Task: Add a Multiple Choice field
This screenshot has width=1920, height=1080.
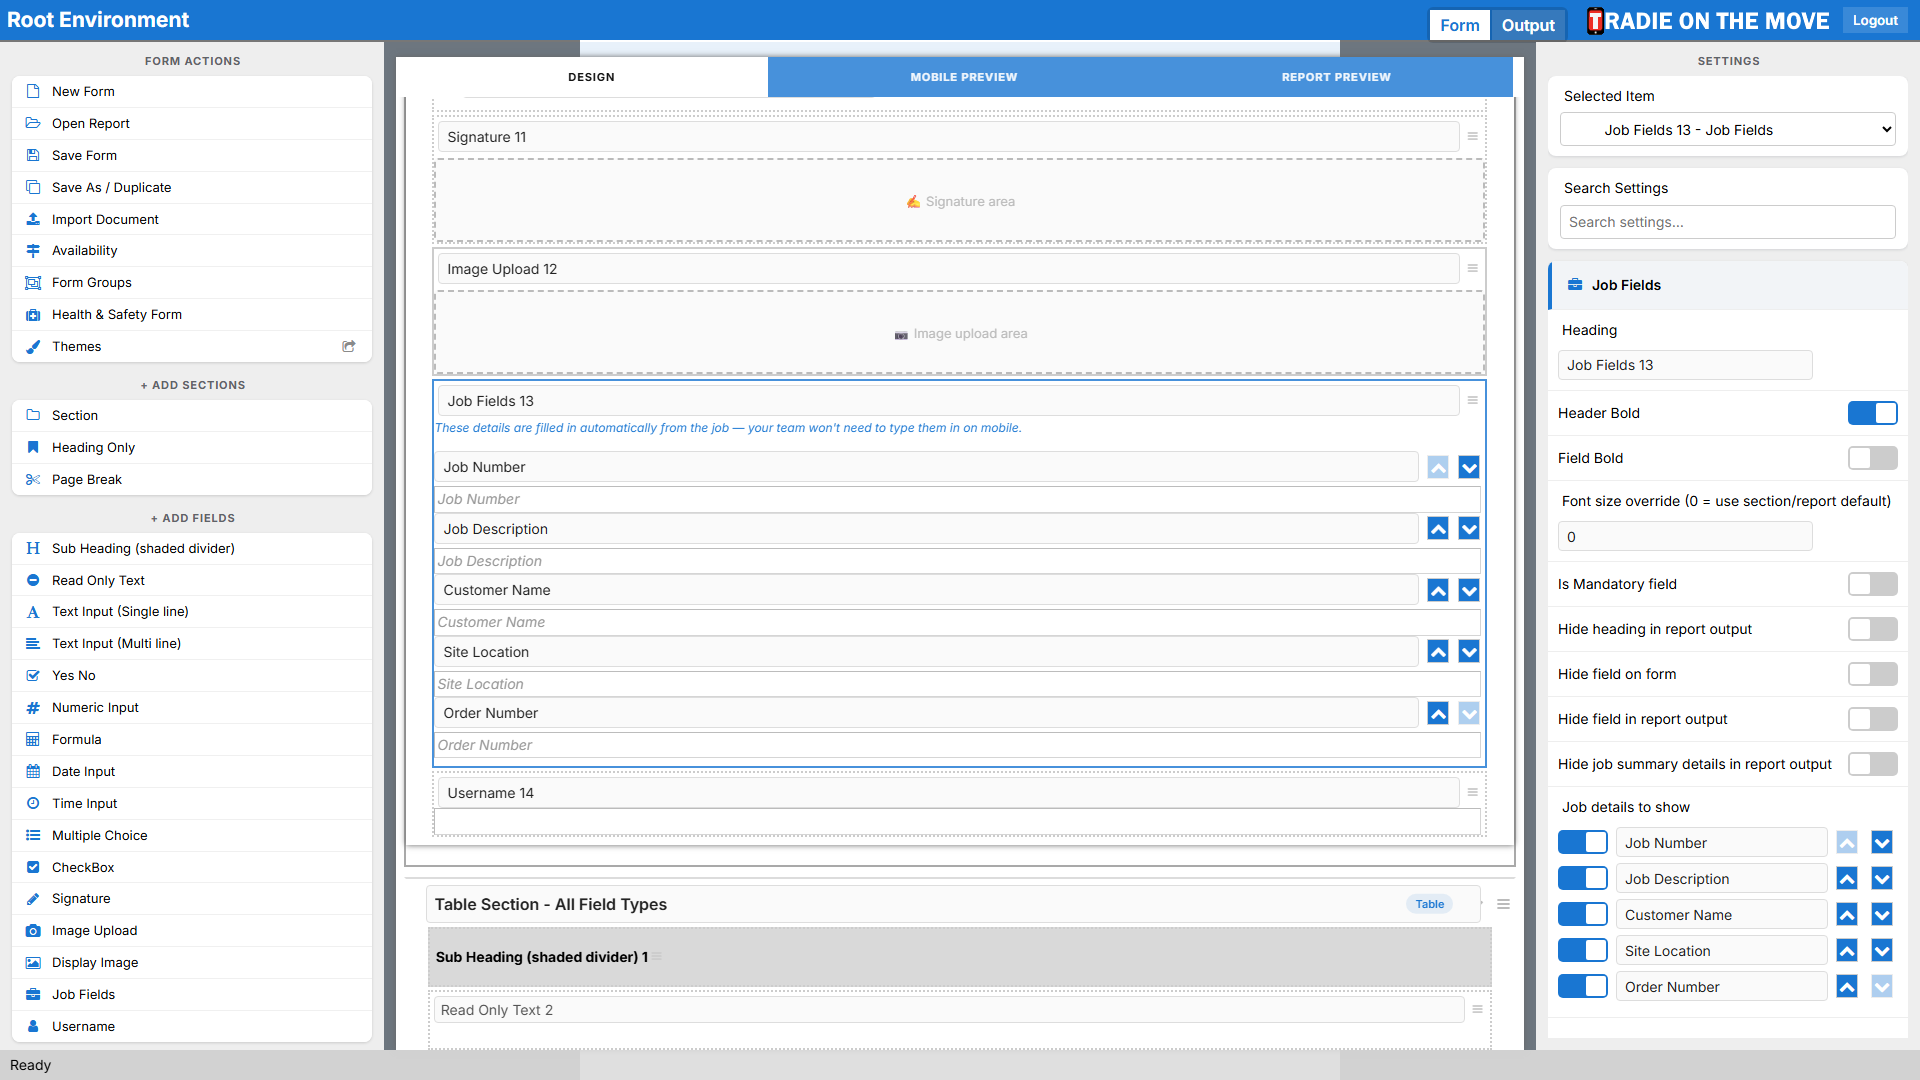Action: click(x=192, y=836)
